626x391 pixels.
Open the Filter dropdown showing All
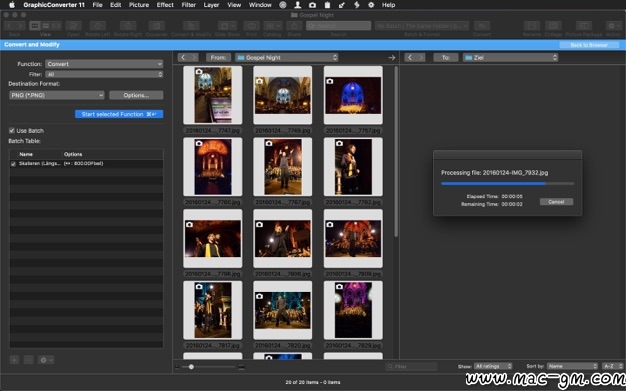click(x=104, y=74)
